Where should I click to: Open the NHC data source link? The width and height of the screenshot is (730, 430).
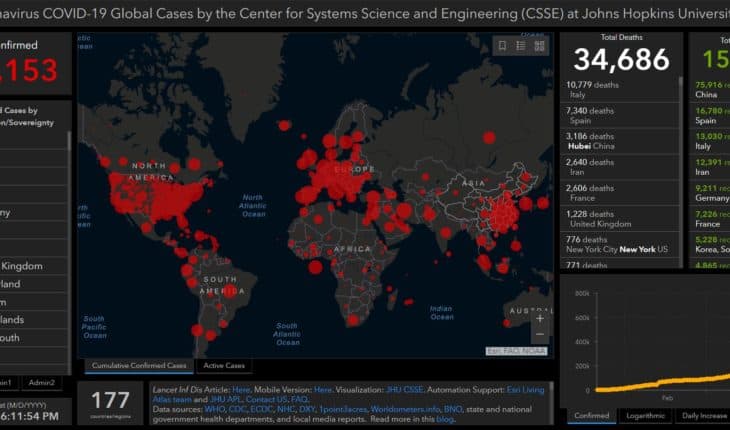tap(286, 410)
